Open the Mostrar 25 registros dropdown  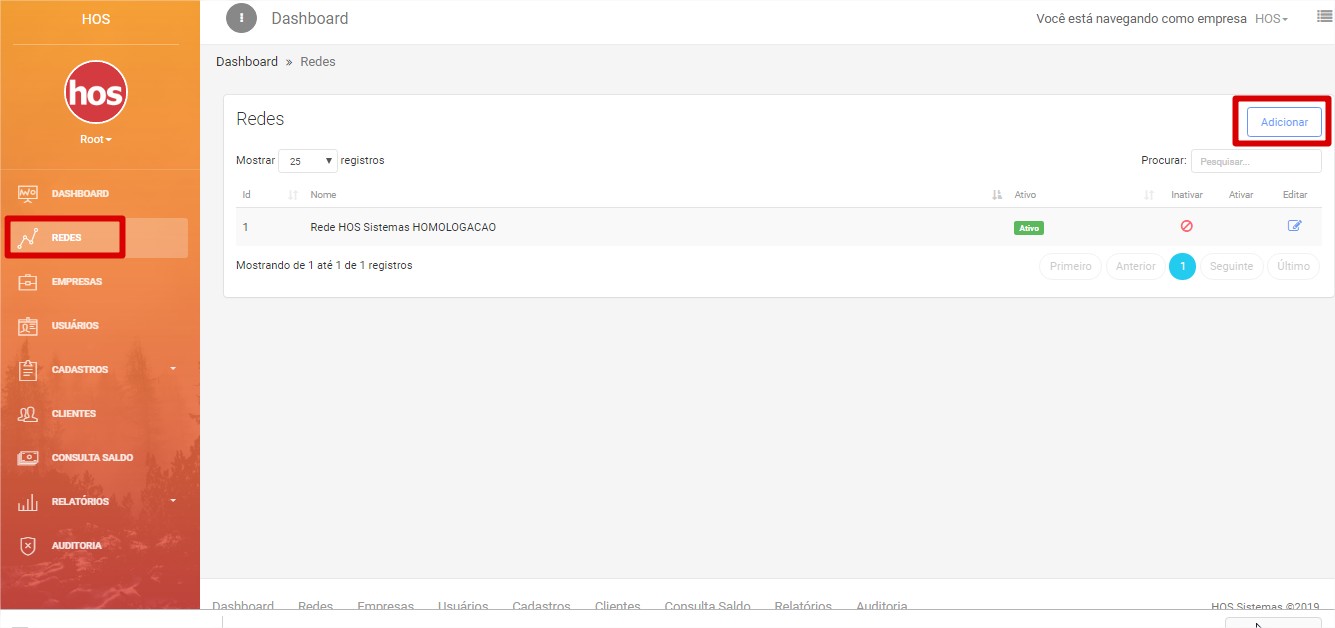click(x=308, y=161)
